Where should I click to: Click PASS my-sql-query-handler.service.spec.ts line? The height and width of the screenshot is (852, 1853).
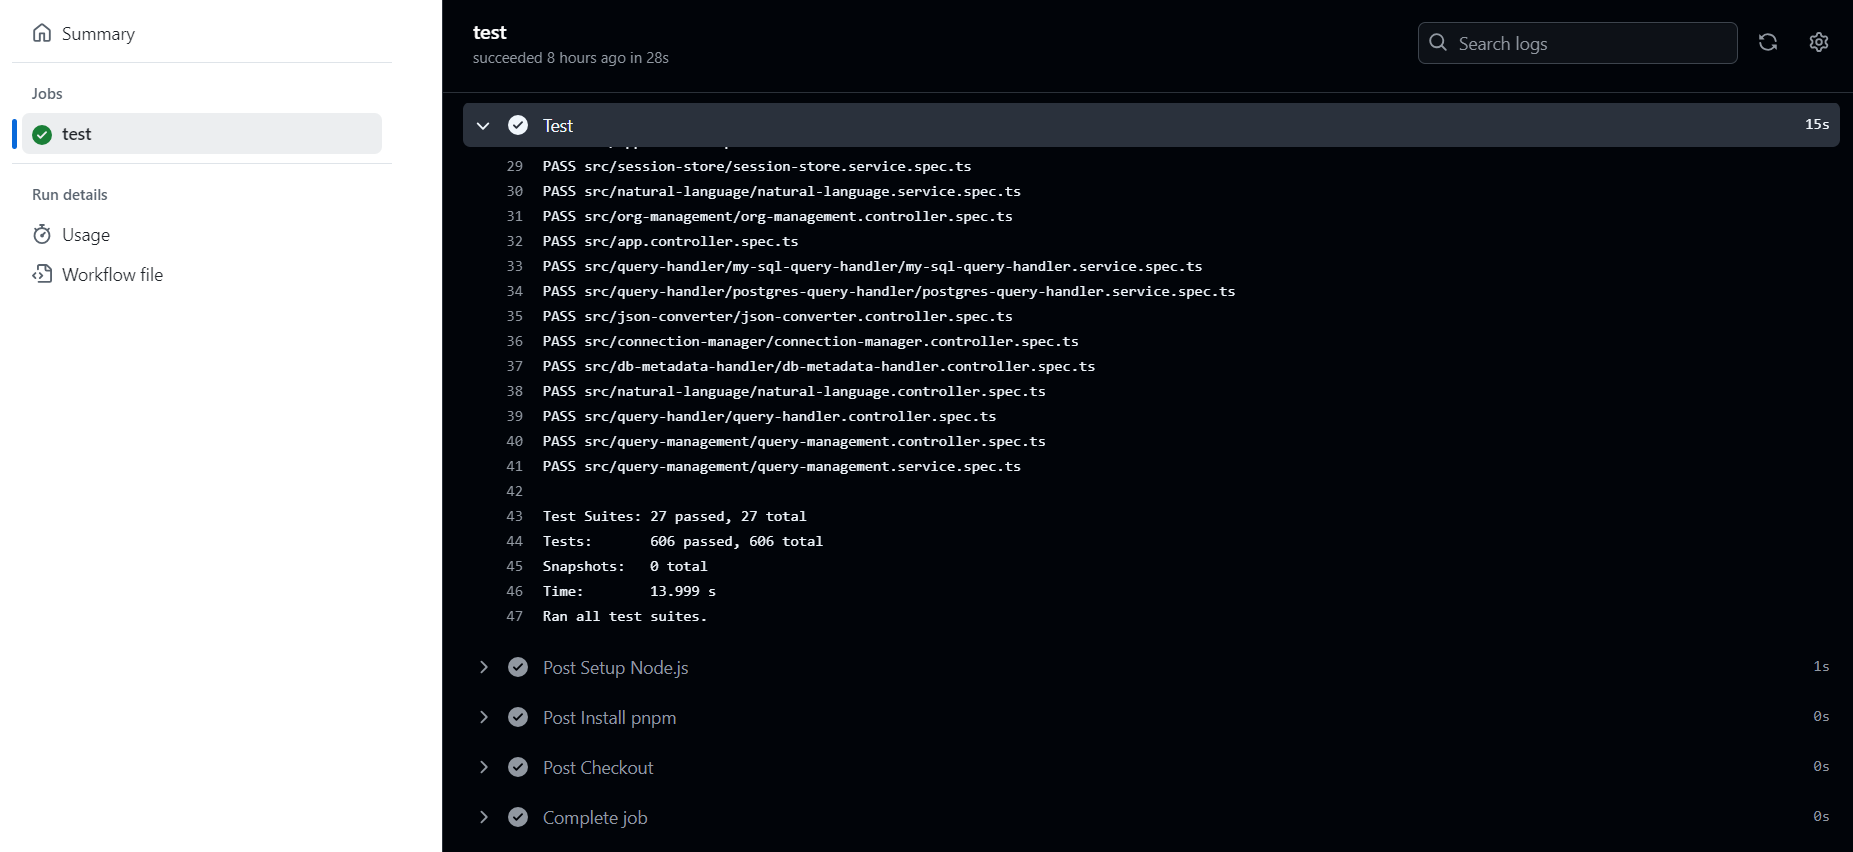[x=873, y=266]
